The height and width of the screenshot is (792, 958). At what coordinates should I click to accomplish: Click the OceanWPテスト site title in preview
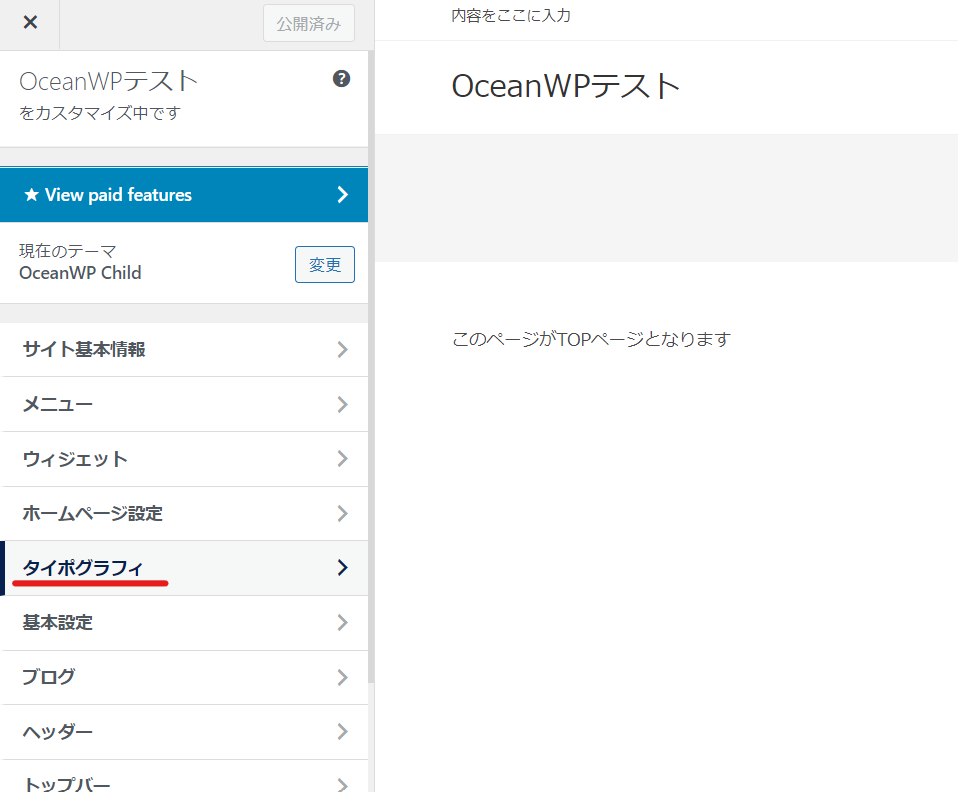(x=566, y=86)
